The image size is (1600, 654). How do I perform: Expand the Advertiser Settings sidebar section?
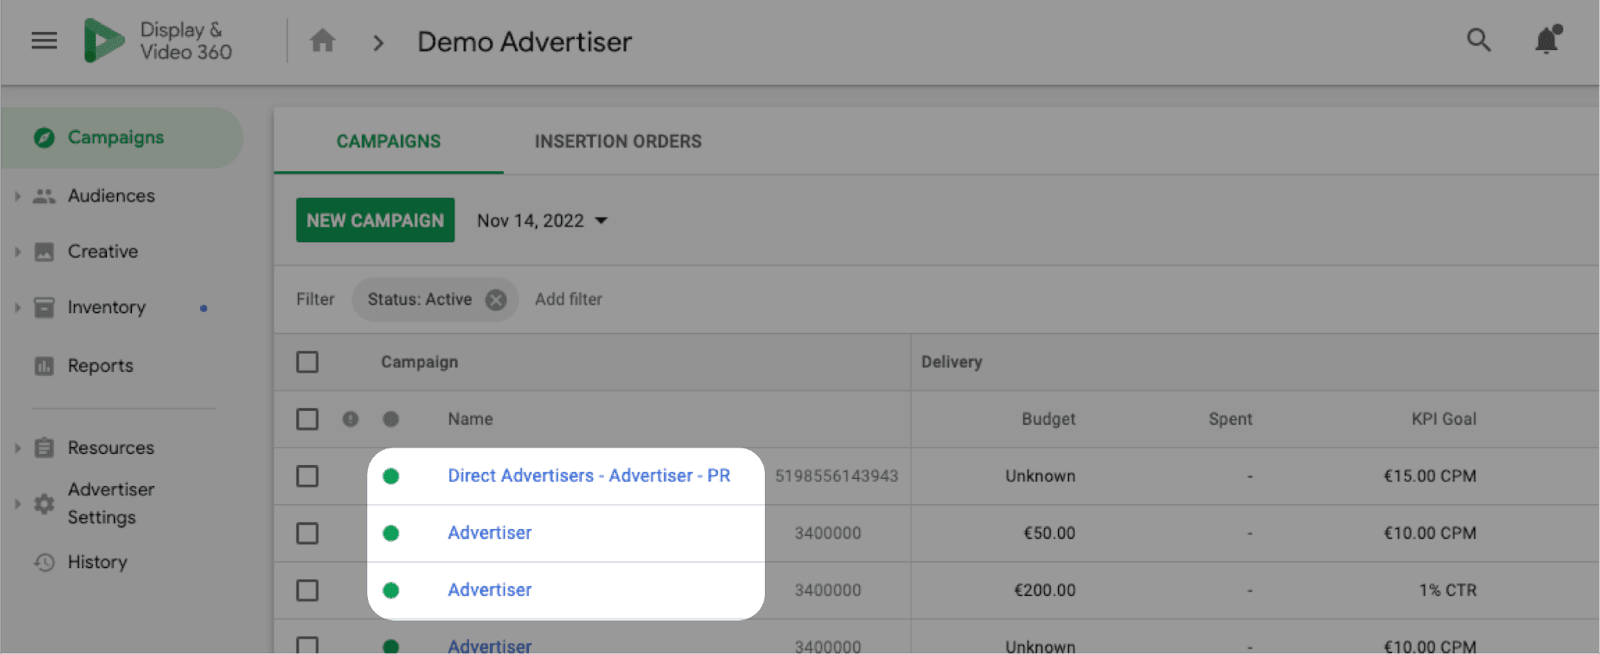tap(17, 504)
